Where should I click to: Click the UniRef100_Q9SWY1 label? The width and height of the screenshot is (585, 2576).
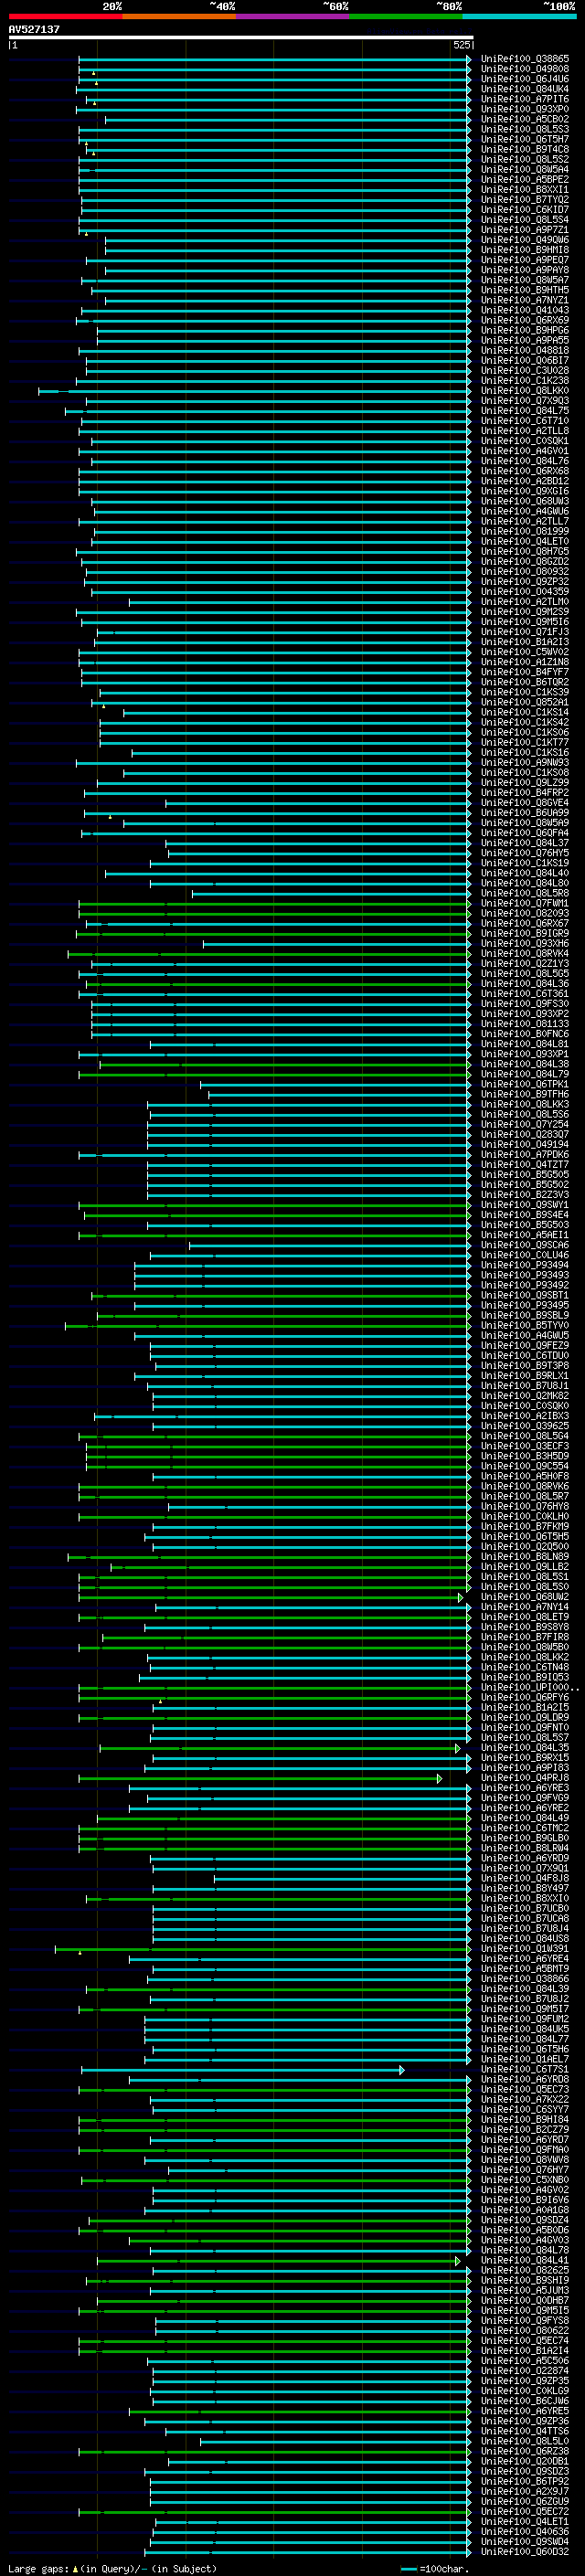coord(525,1205)
